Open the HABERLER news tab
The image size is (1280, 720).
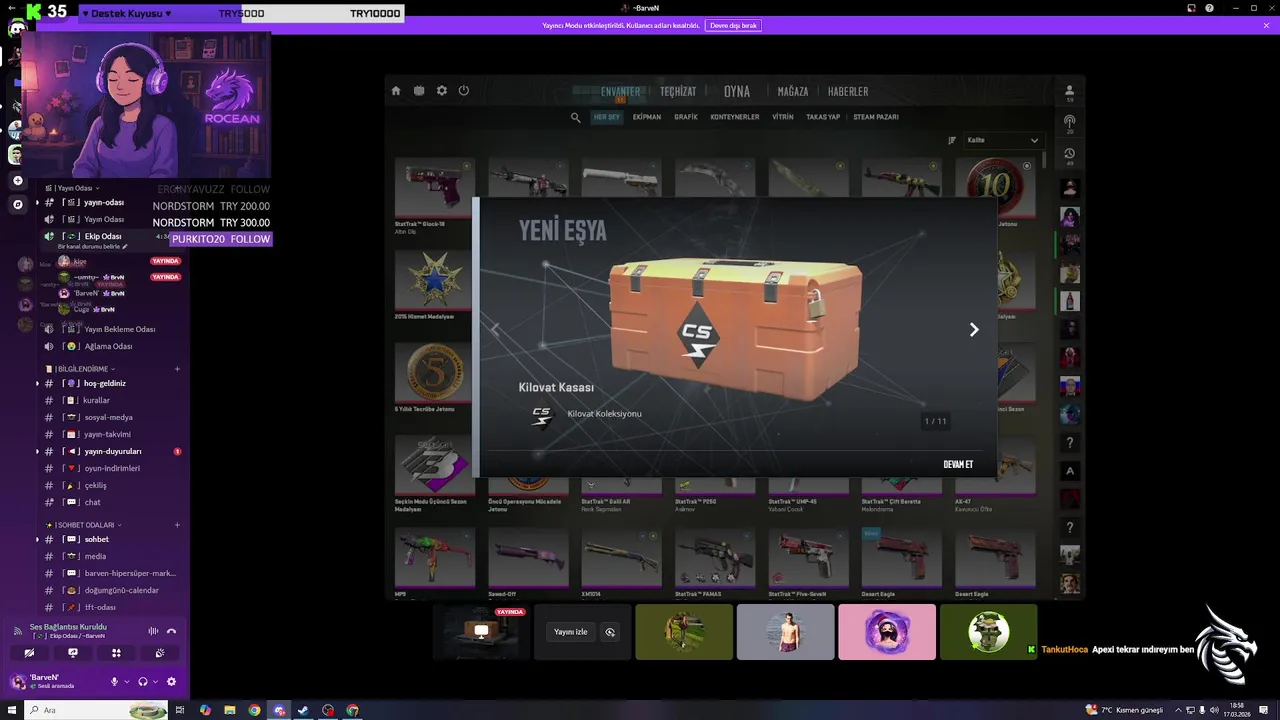pos(848,91)
